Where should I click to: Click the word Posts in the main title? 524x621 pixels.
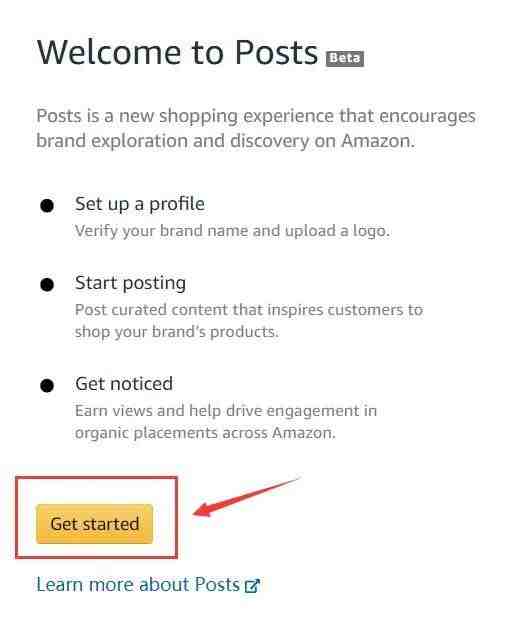tap(276, 52)
